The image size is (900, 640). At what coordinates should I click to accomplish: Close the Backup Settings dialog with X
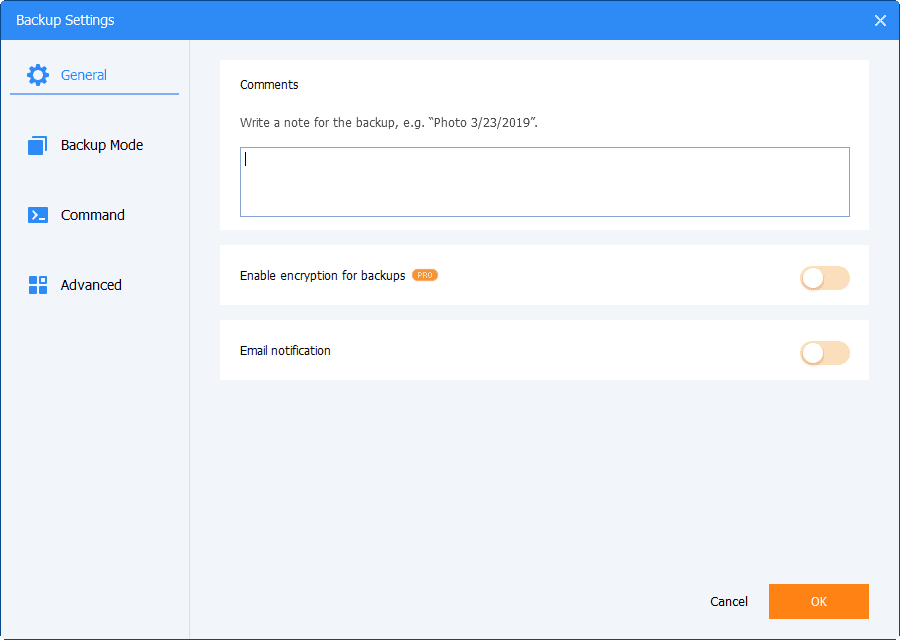pos(880,20)
